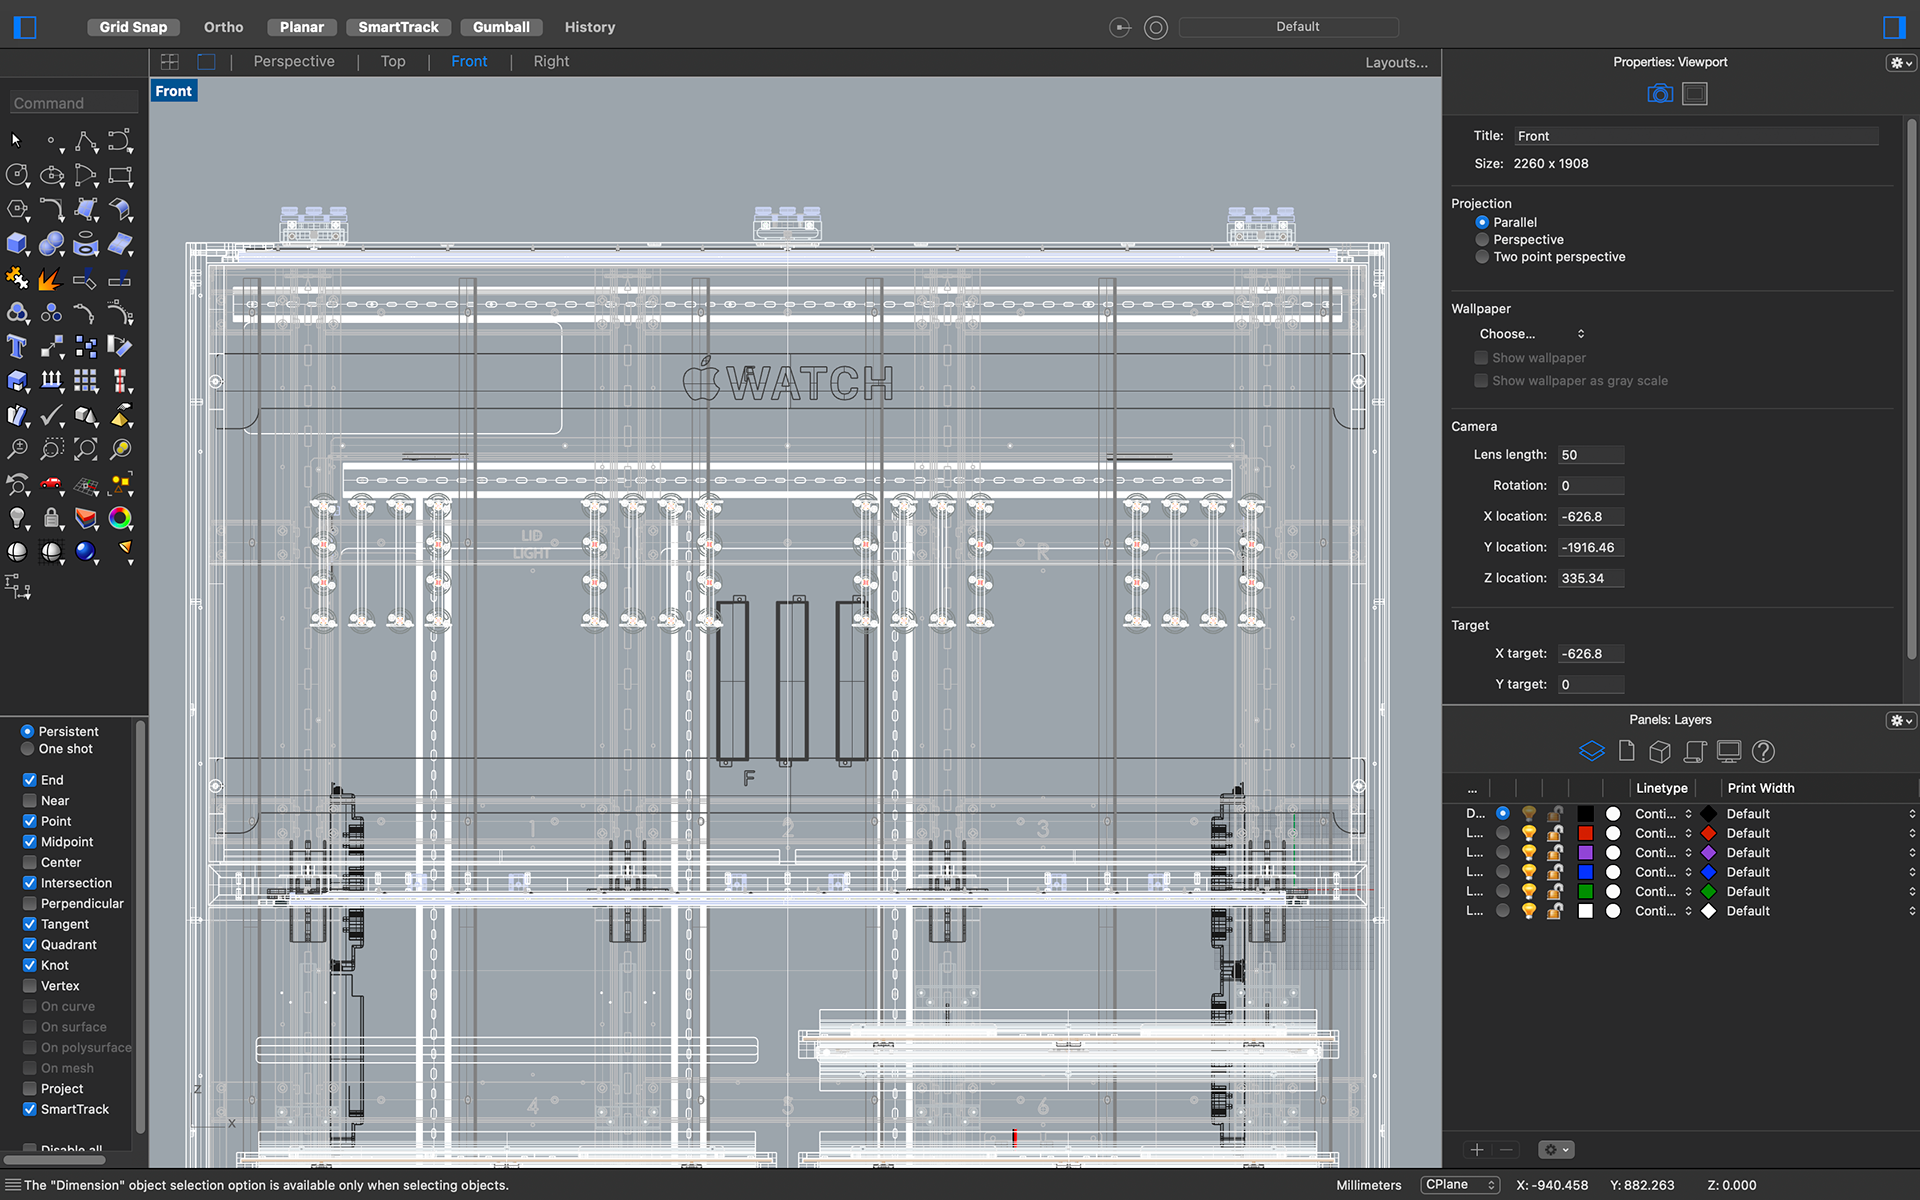The width and height of the screenshot is (1920, 1200).
Task: Open viewport camera properties icon
Action: tap(1659, 94)
